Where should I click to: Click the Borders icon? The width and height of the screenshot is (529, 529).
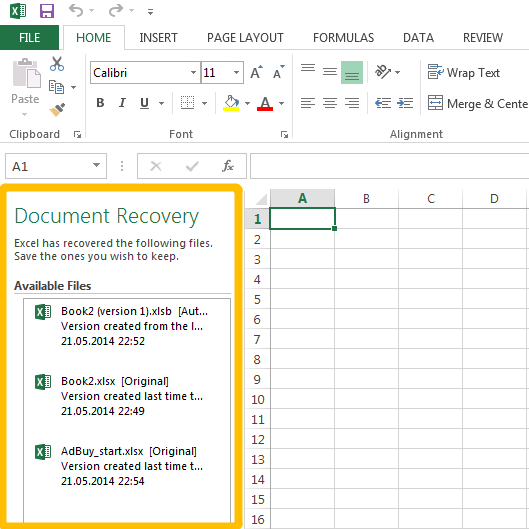(187, 103)
